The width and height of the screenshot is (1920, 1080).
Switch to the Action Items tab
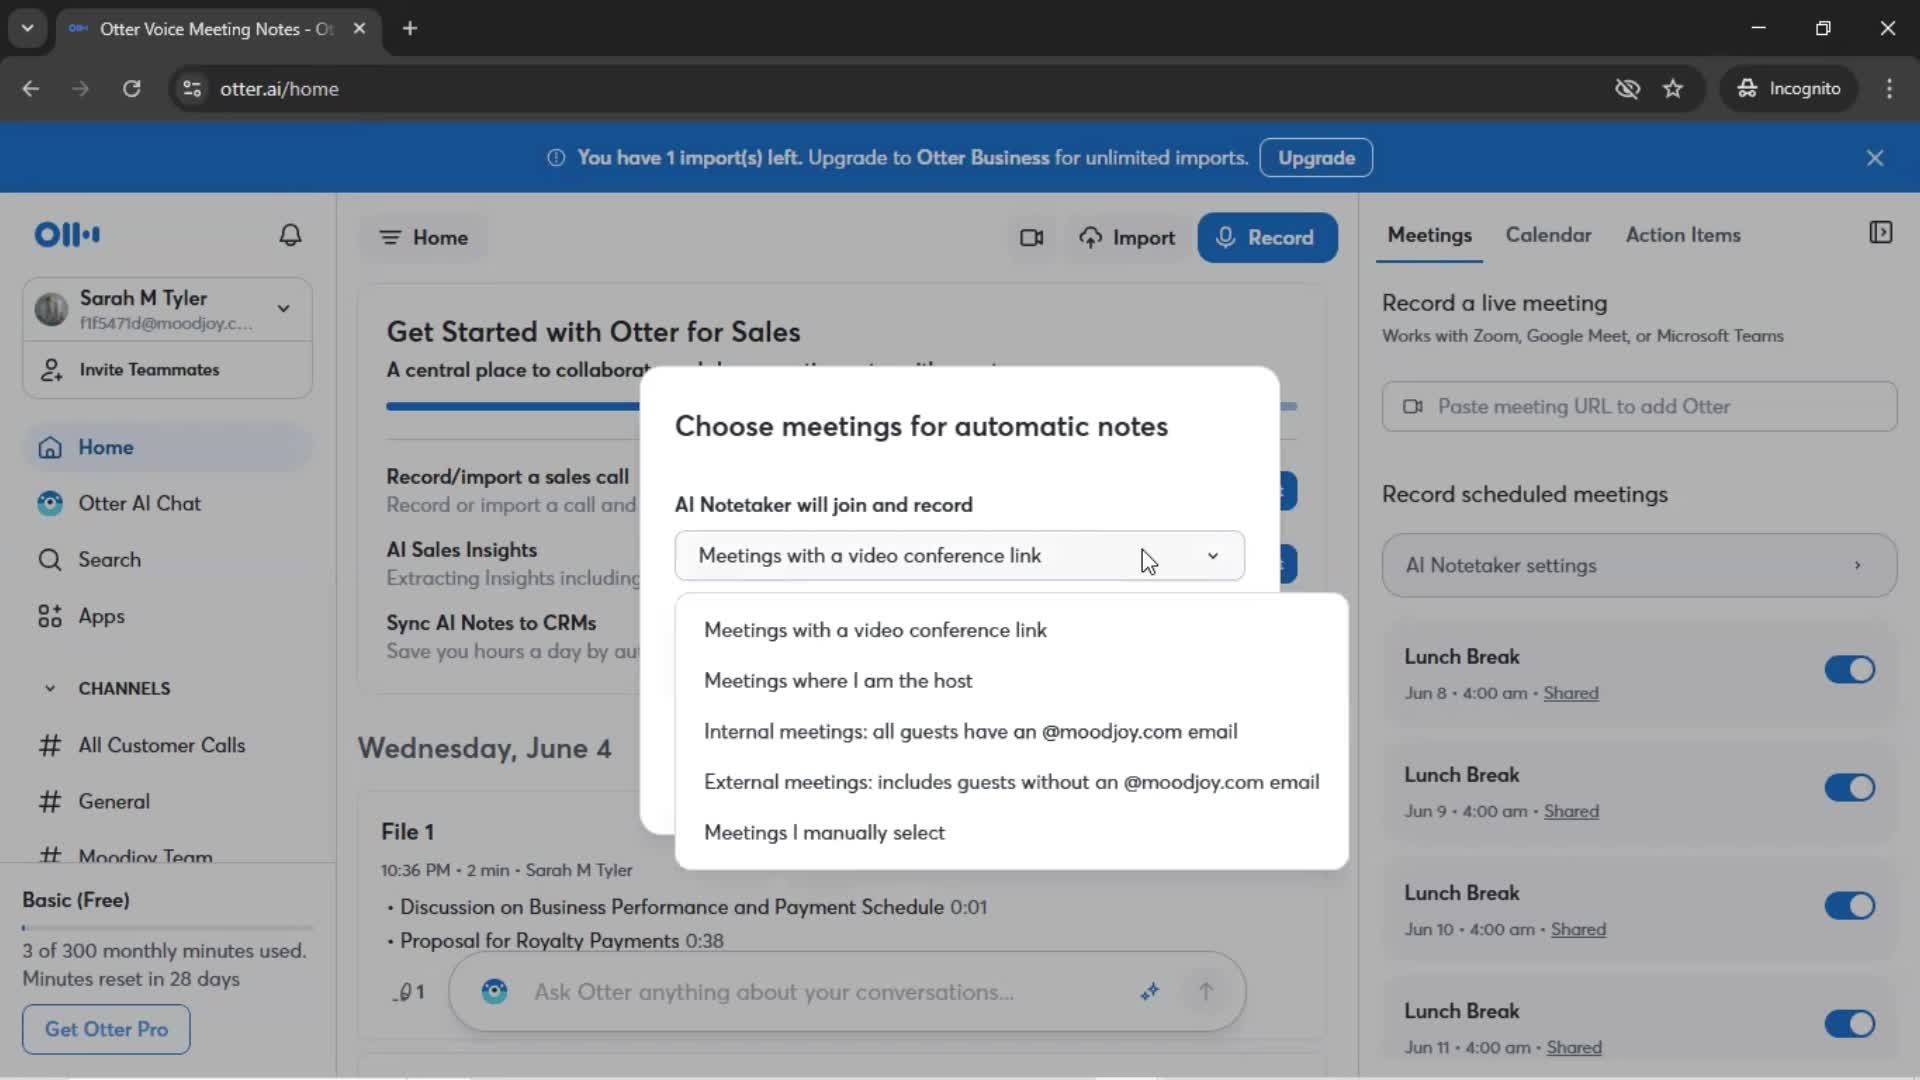coord(1683,235)
